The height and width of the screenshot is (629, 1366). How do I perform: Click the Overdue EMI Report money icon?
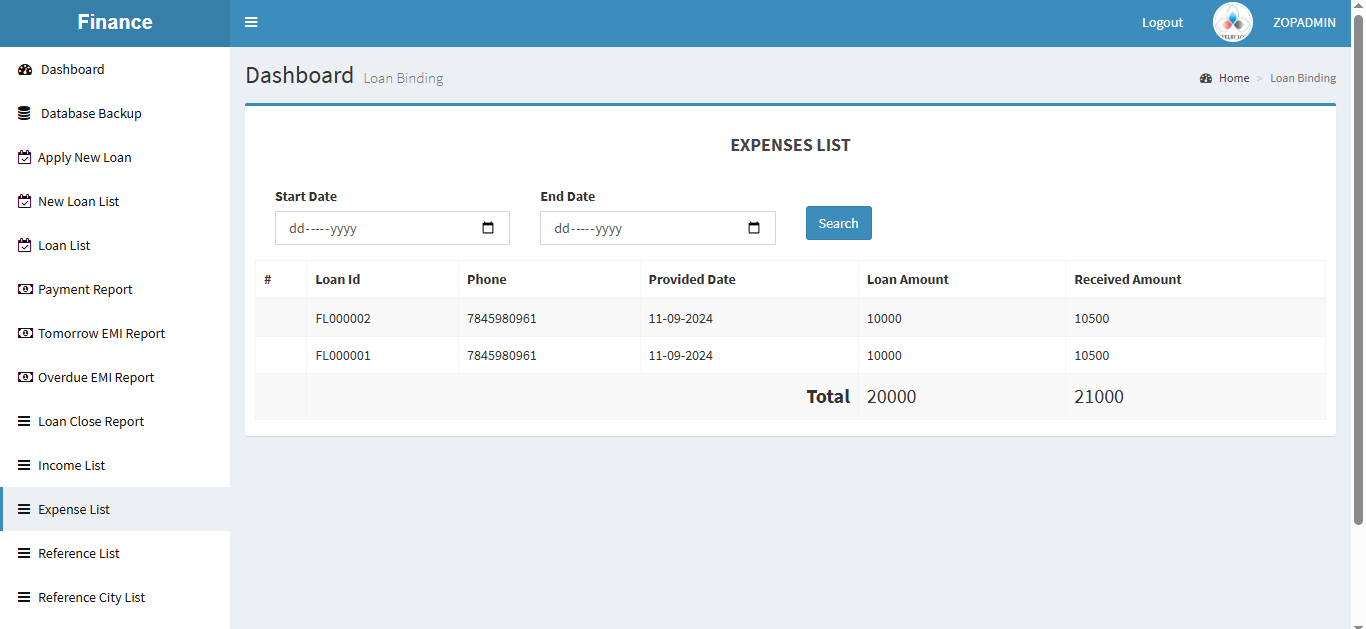click(25, 378)
